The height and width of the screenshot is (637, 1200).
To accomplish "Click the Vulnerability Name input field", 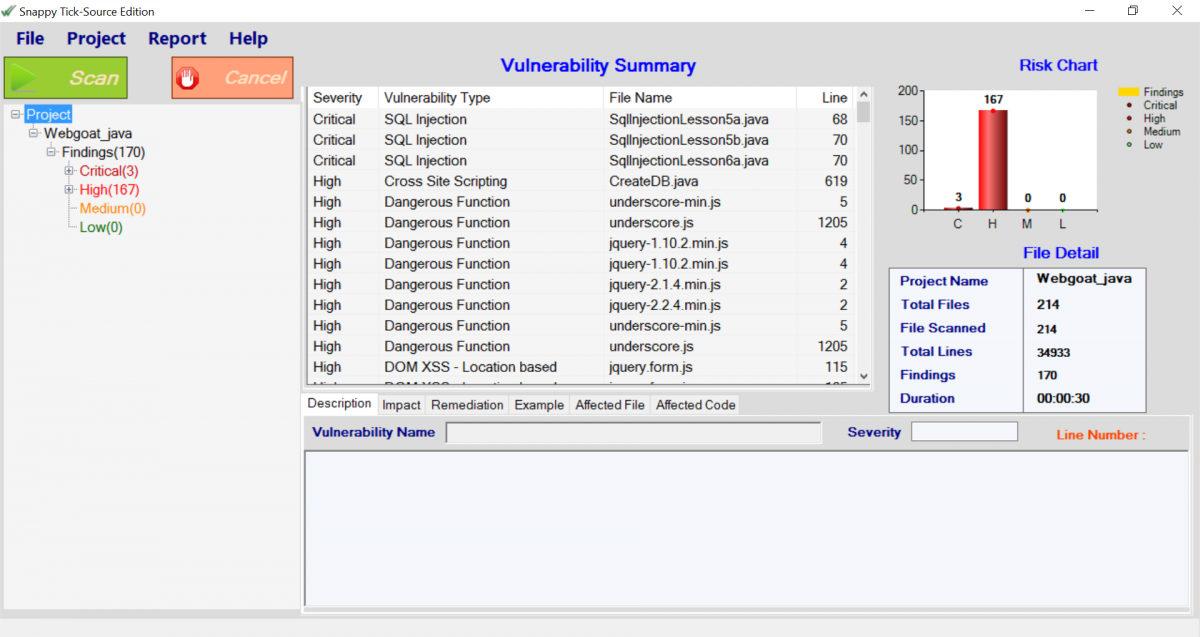I will [x=634, y=433].
